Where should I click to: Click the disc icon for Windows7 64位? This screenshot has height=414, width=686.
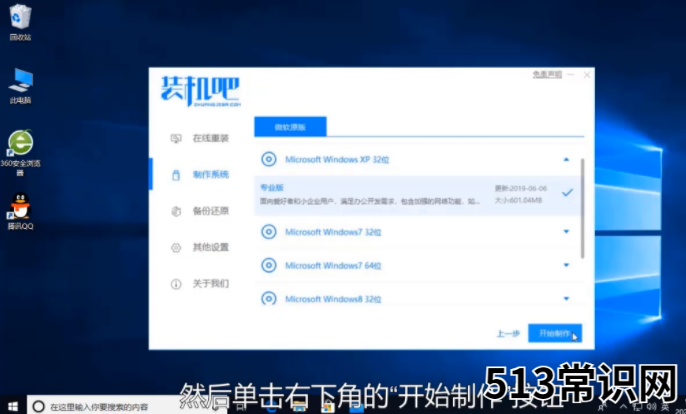(269, 265)
